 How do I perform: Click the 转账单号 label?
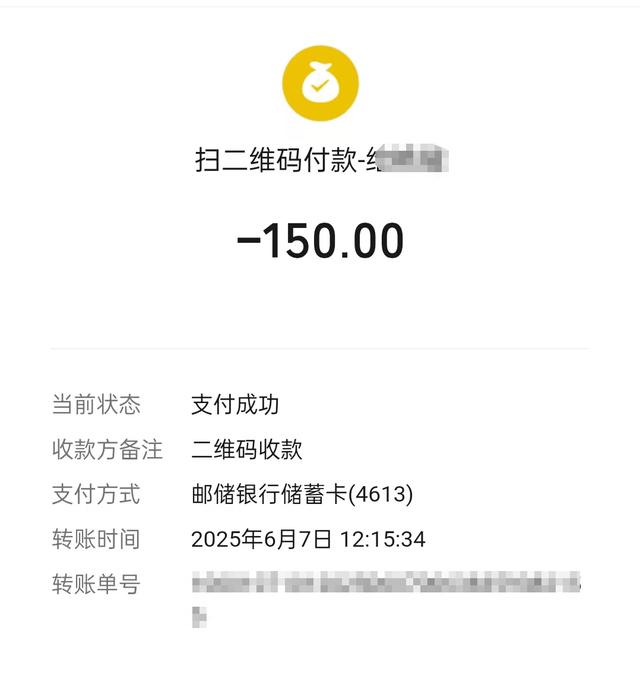(96, 585)
